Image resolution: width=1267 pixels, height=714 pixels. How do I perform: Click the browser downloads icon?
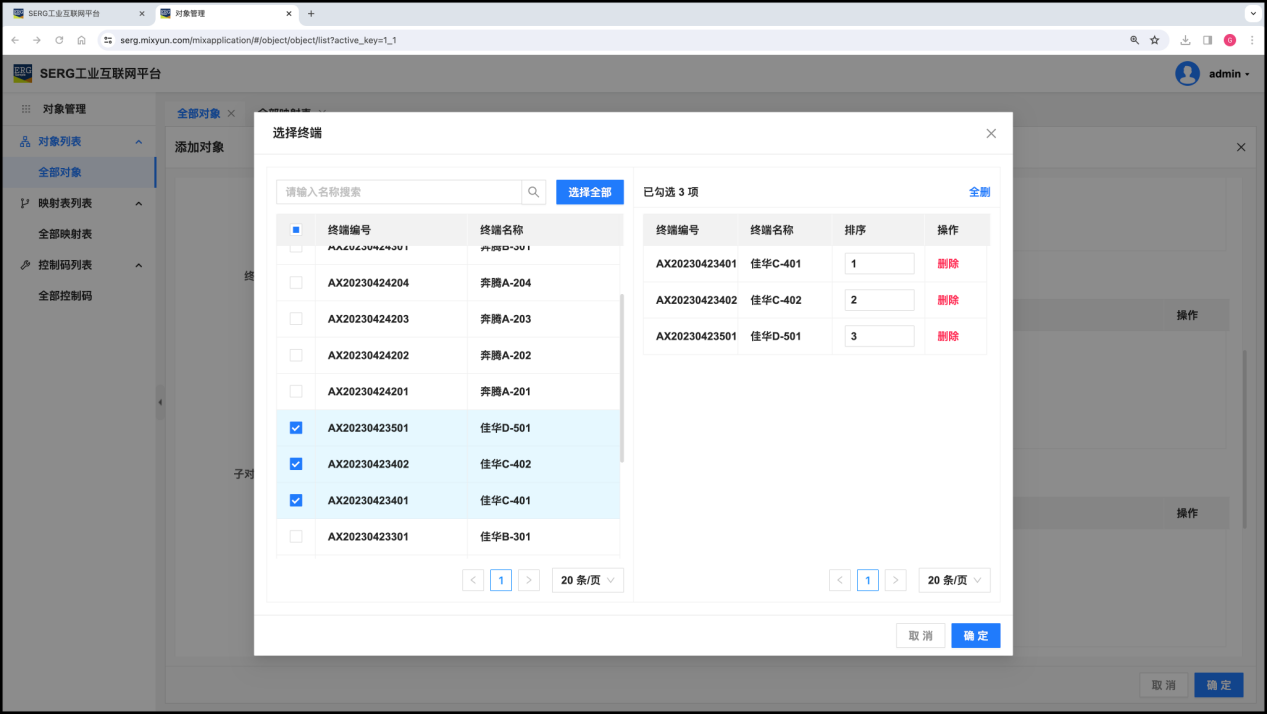1185,40
